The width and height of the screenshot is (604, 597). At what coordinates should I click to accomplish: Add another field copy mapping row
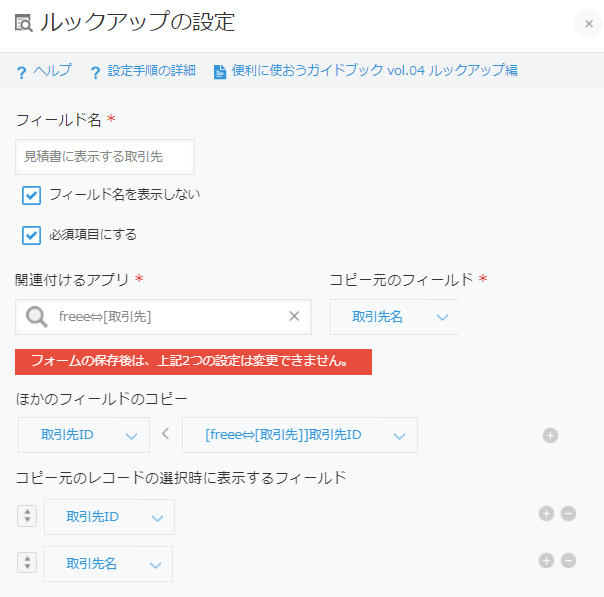pos(550,436)
